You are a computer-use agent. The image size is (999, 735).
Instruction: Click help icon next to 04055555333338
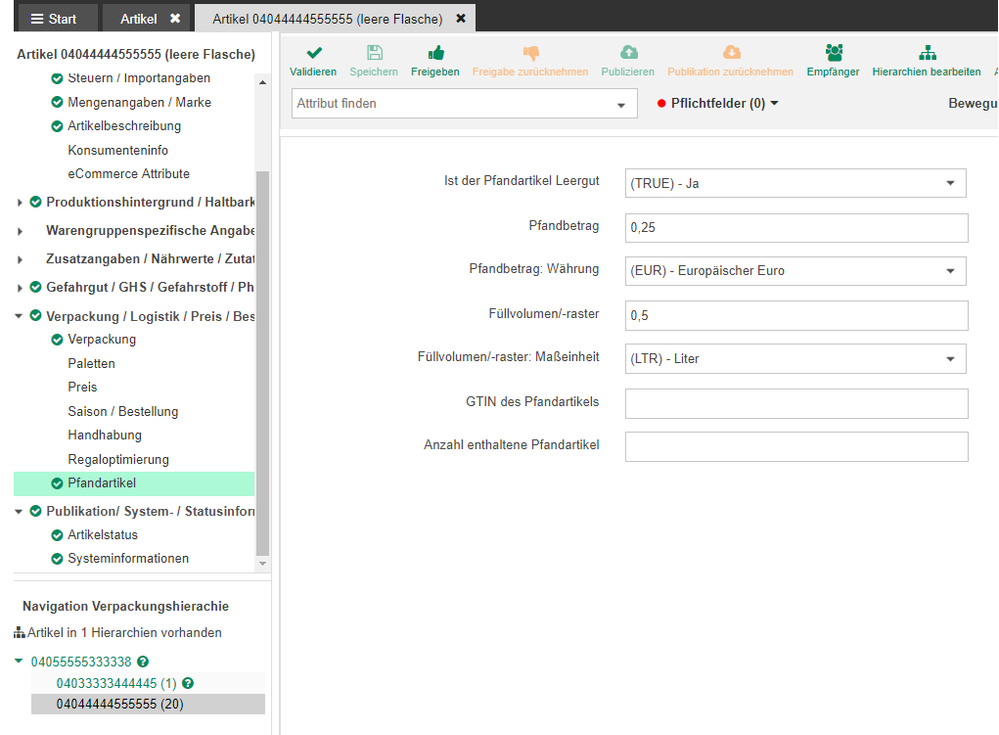(143, 662)
